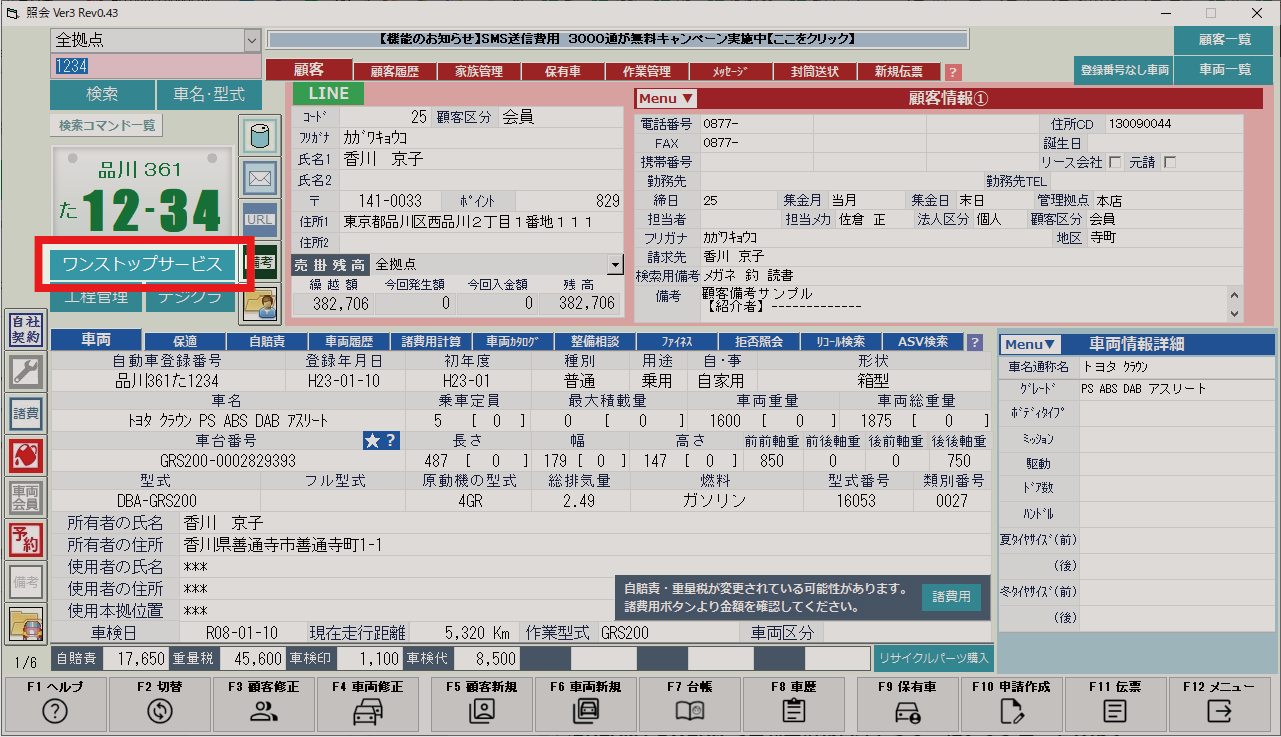Open 車両一覧 vehicle list
The height and width of the screenshot is (737, 1281).
coord(1225,69)
